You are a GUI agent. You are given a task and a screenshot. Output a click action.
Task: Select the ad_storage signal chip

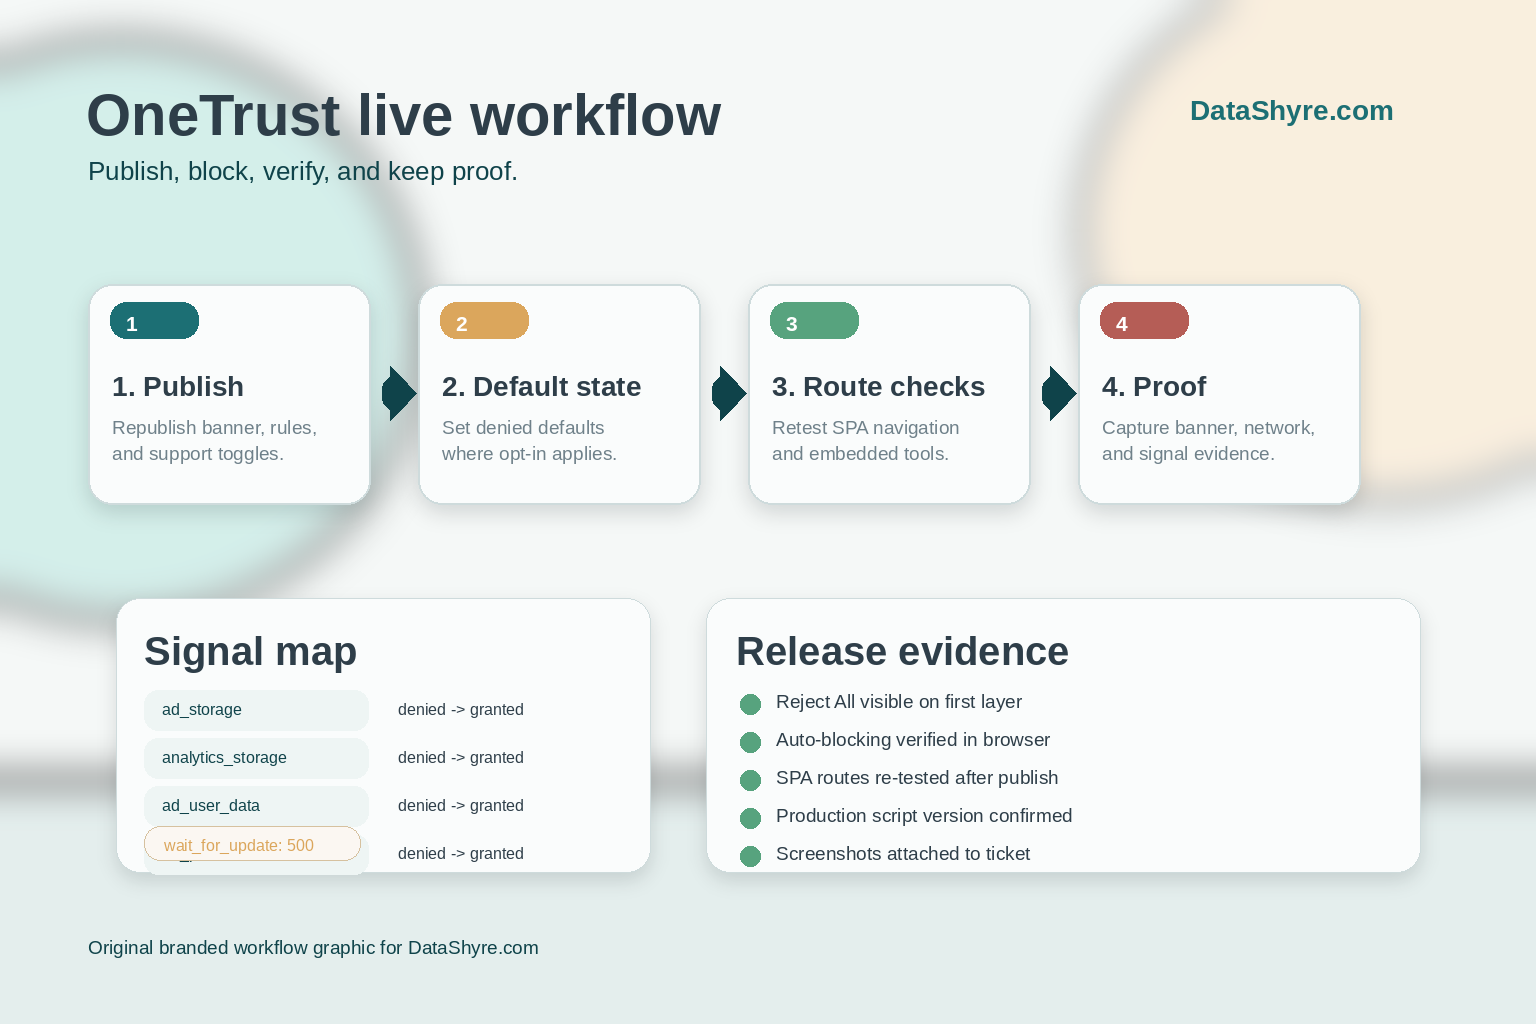256,710
